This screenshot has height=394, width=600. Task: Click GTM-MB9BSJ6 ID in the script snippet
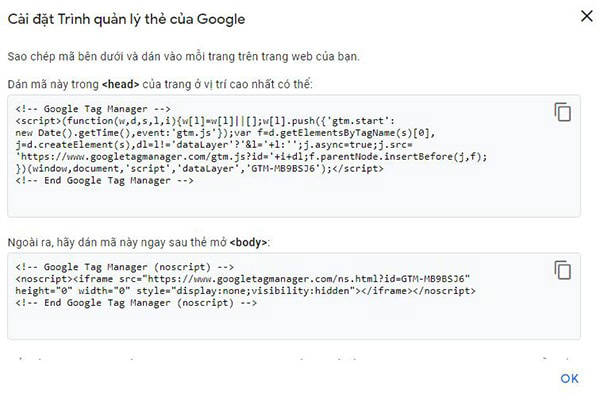[x=285, y=169]
